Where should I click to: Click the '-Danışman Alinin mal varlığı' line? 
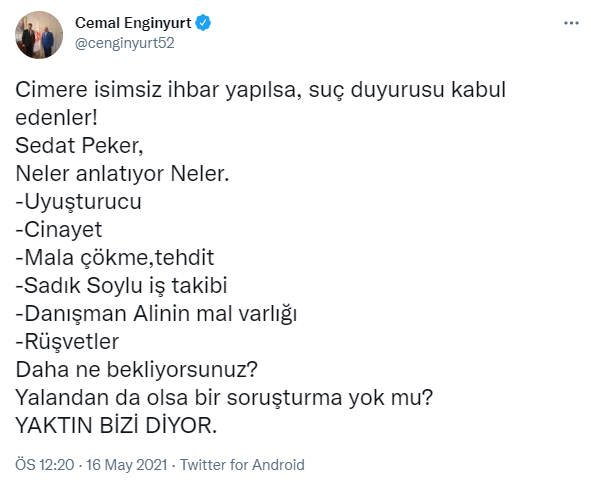[x=156, y=314]
